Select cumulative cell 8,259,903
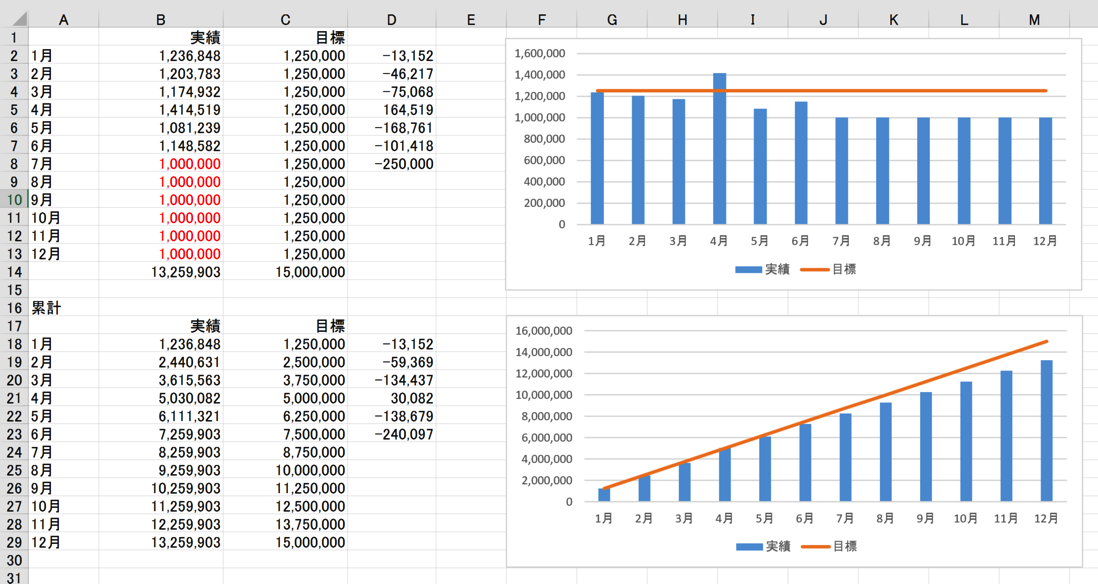The height and width of the screenshot is (584, 1098). (x=161, y=452)
